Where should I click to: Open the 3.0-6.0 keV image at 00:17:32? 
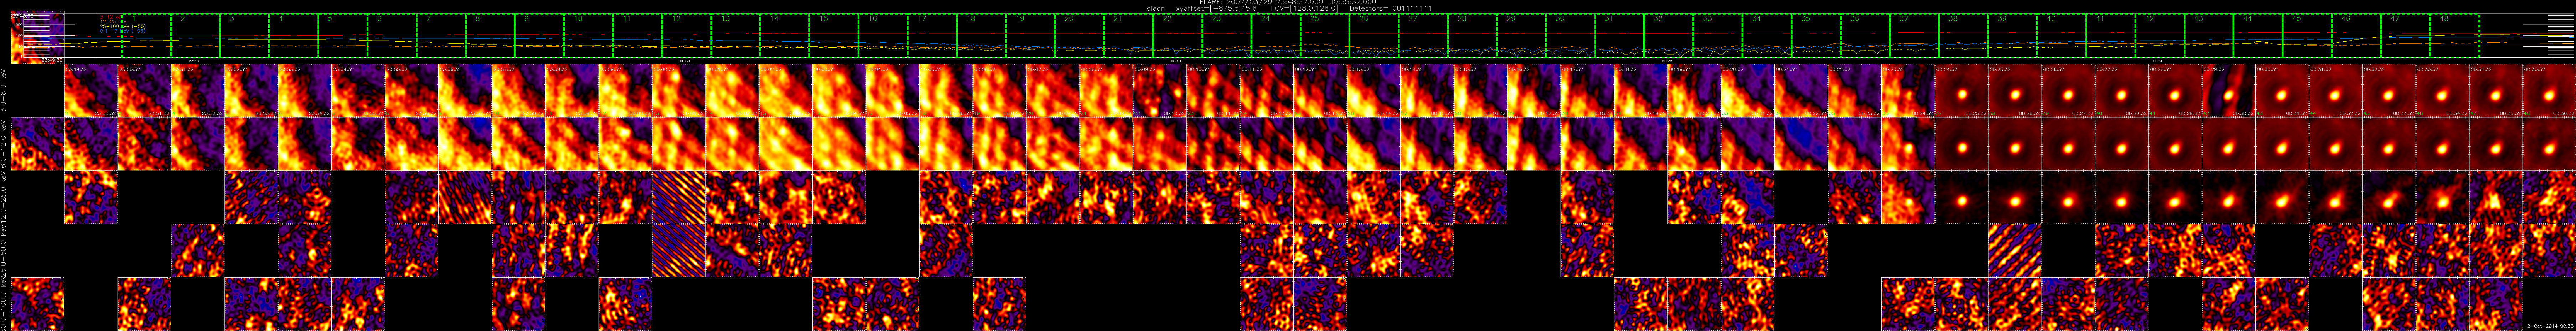(x=1587, y=91)
